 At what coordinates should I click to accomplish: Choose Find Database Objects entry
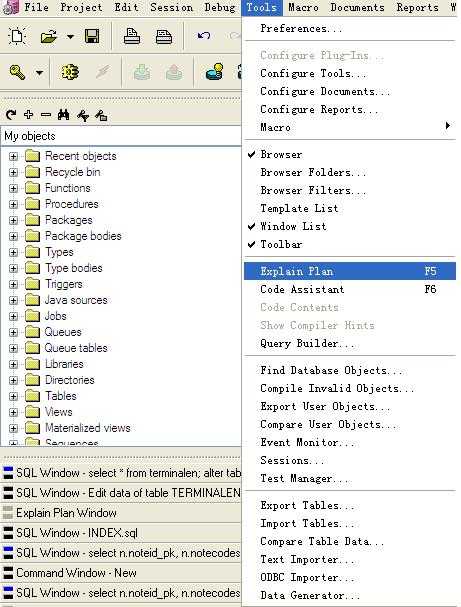point(350,370)
